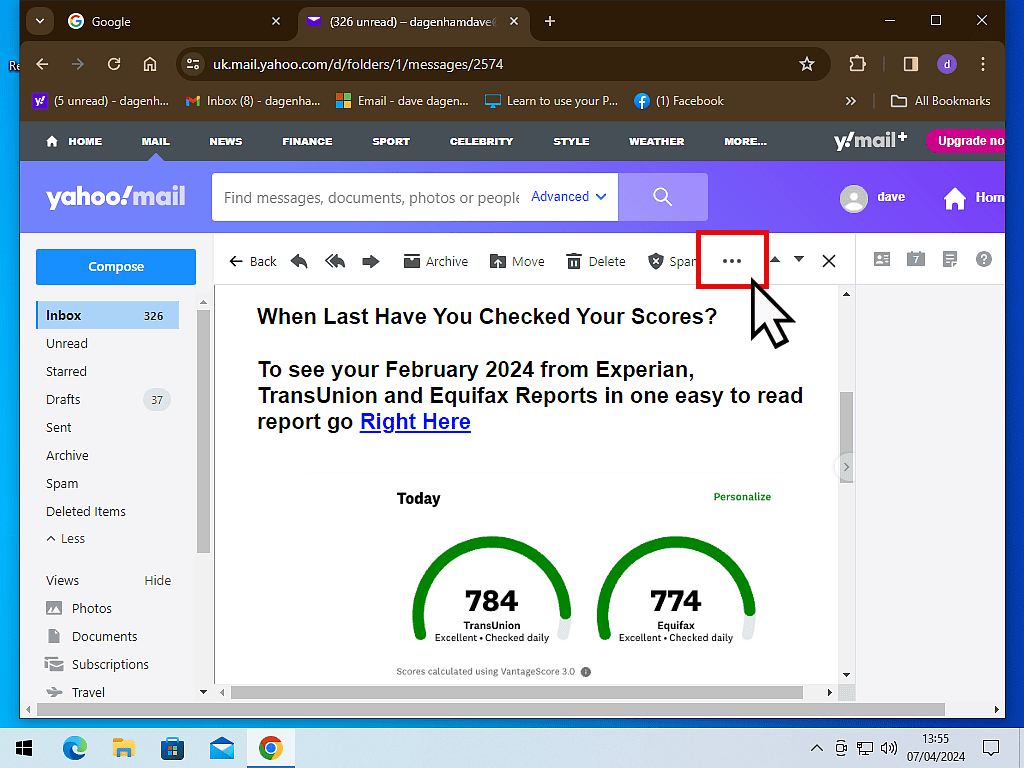Delete the open email

(595, 261)
